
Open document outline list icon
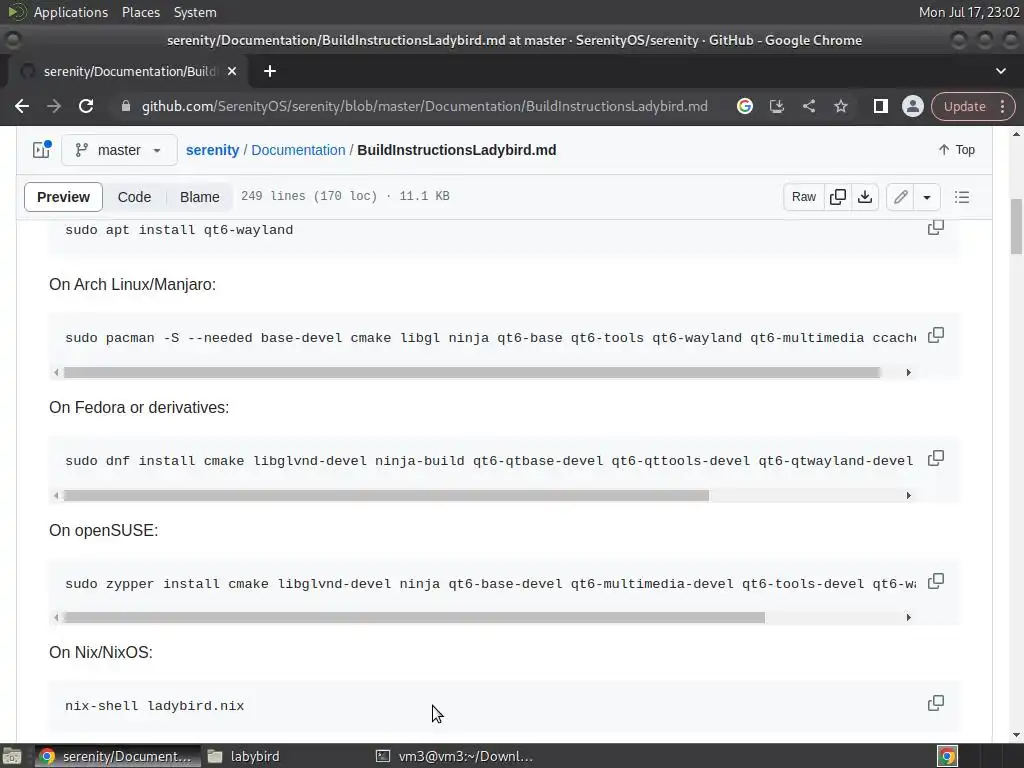click(x=961, y=197)
